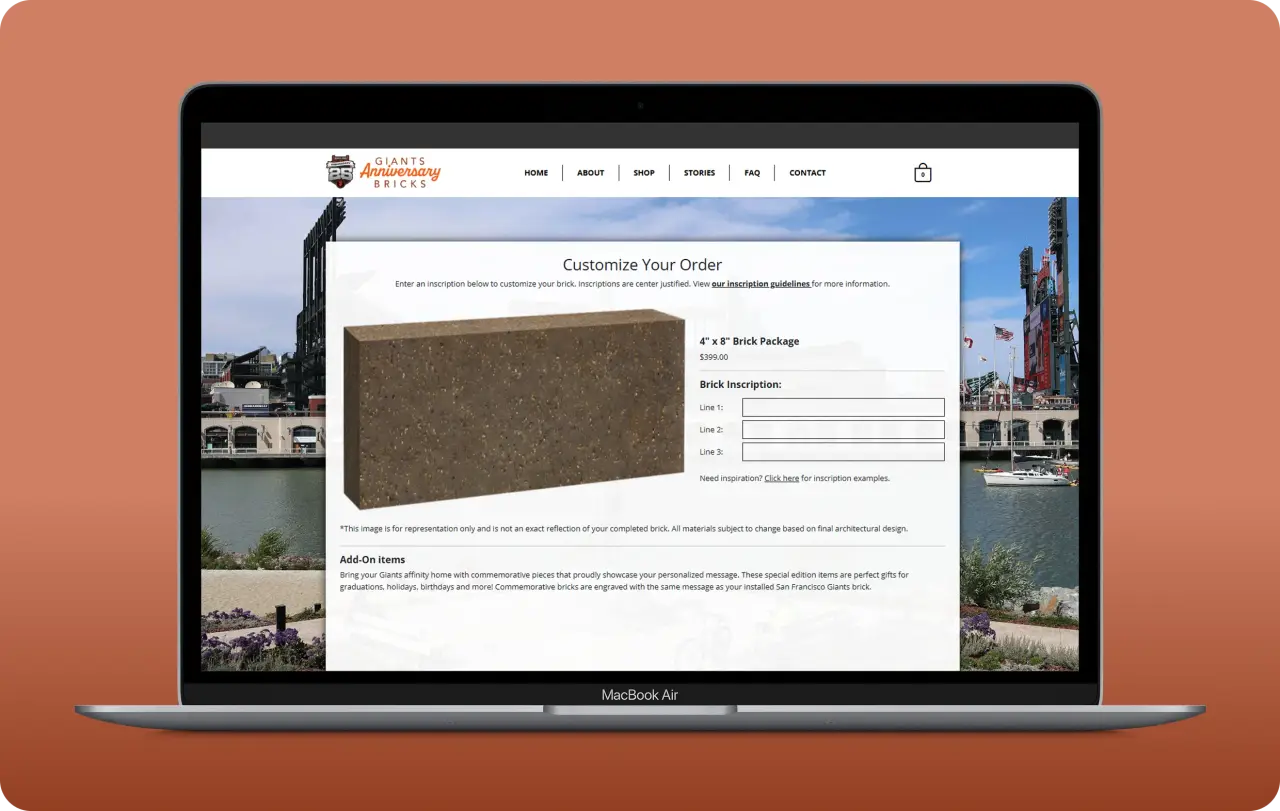Click the 'Add-On items' heading
This screenshot has width=1280, height=811.
click(x=372, y=560)
